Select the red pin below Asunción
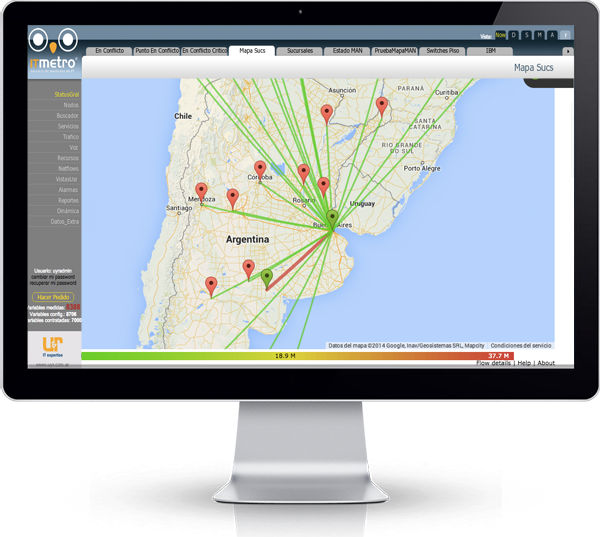 [x=326, y=114]
